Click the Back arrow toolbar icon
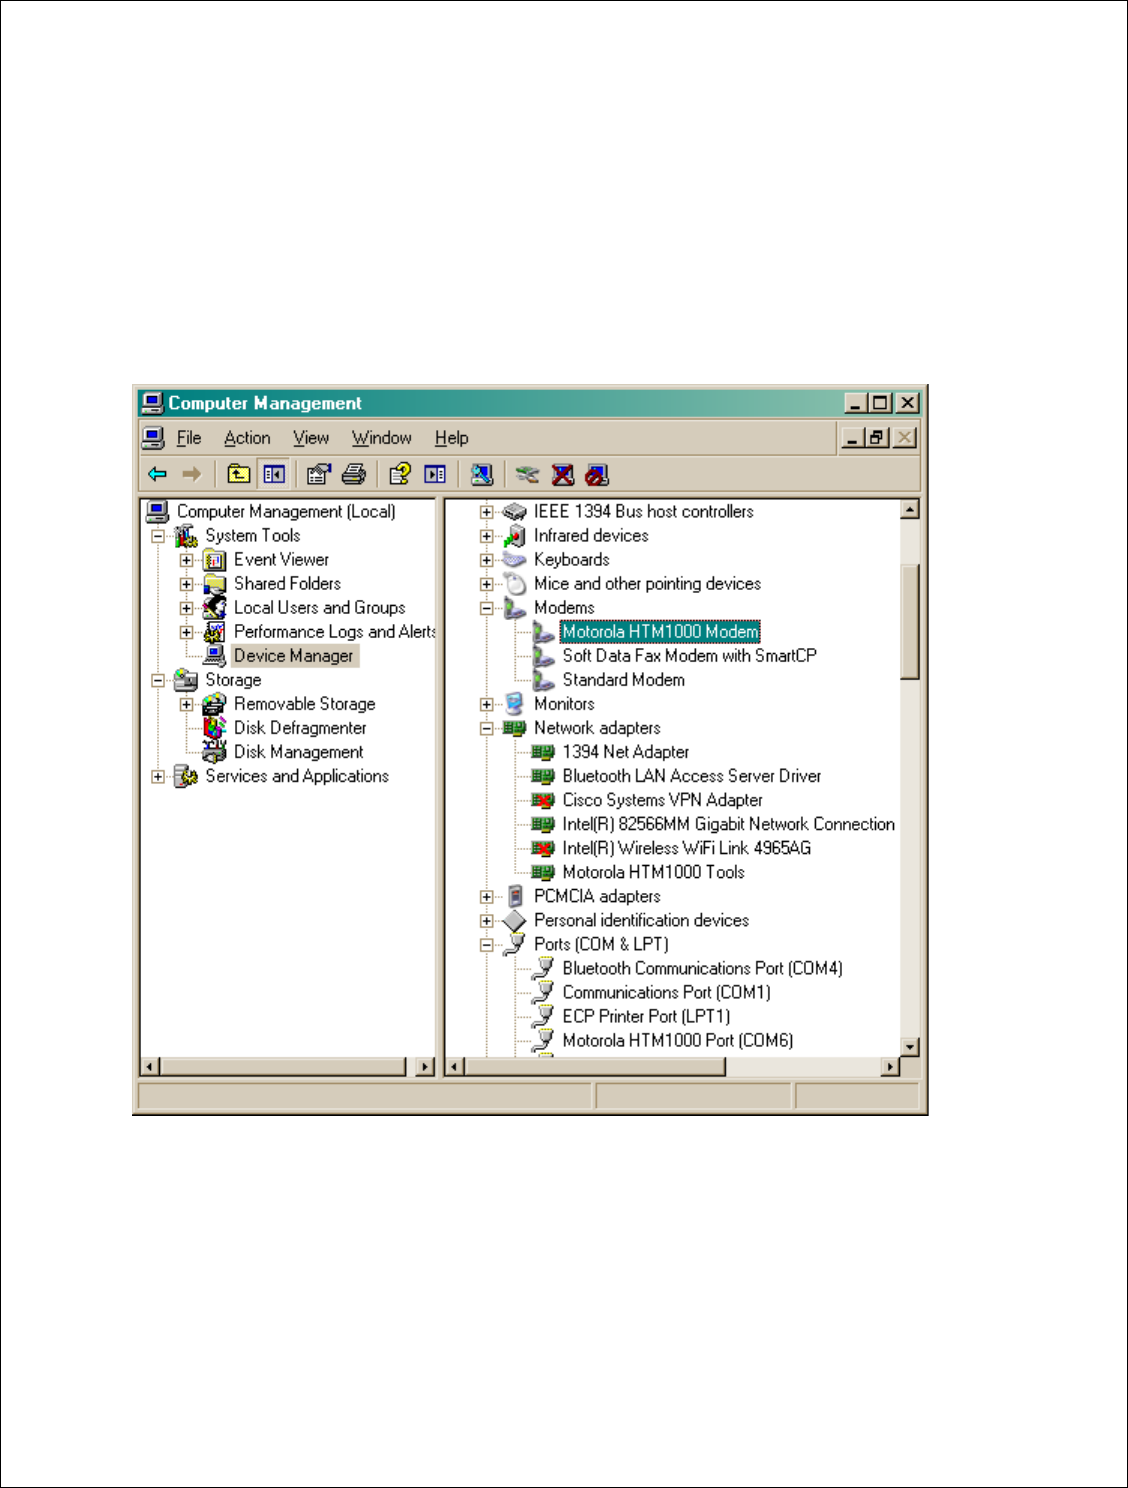This screenshot has width=1128, height=1488. 157,474
